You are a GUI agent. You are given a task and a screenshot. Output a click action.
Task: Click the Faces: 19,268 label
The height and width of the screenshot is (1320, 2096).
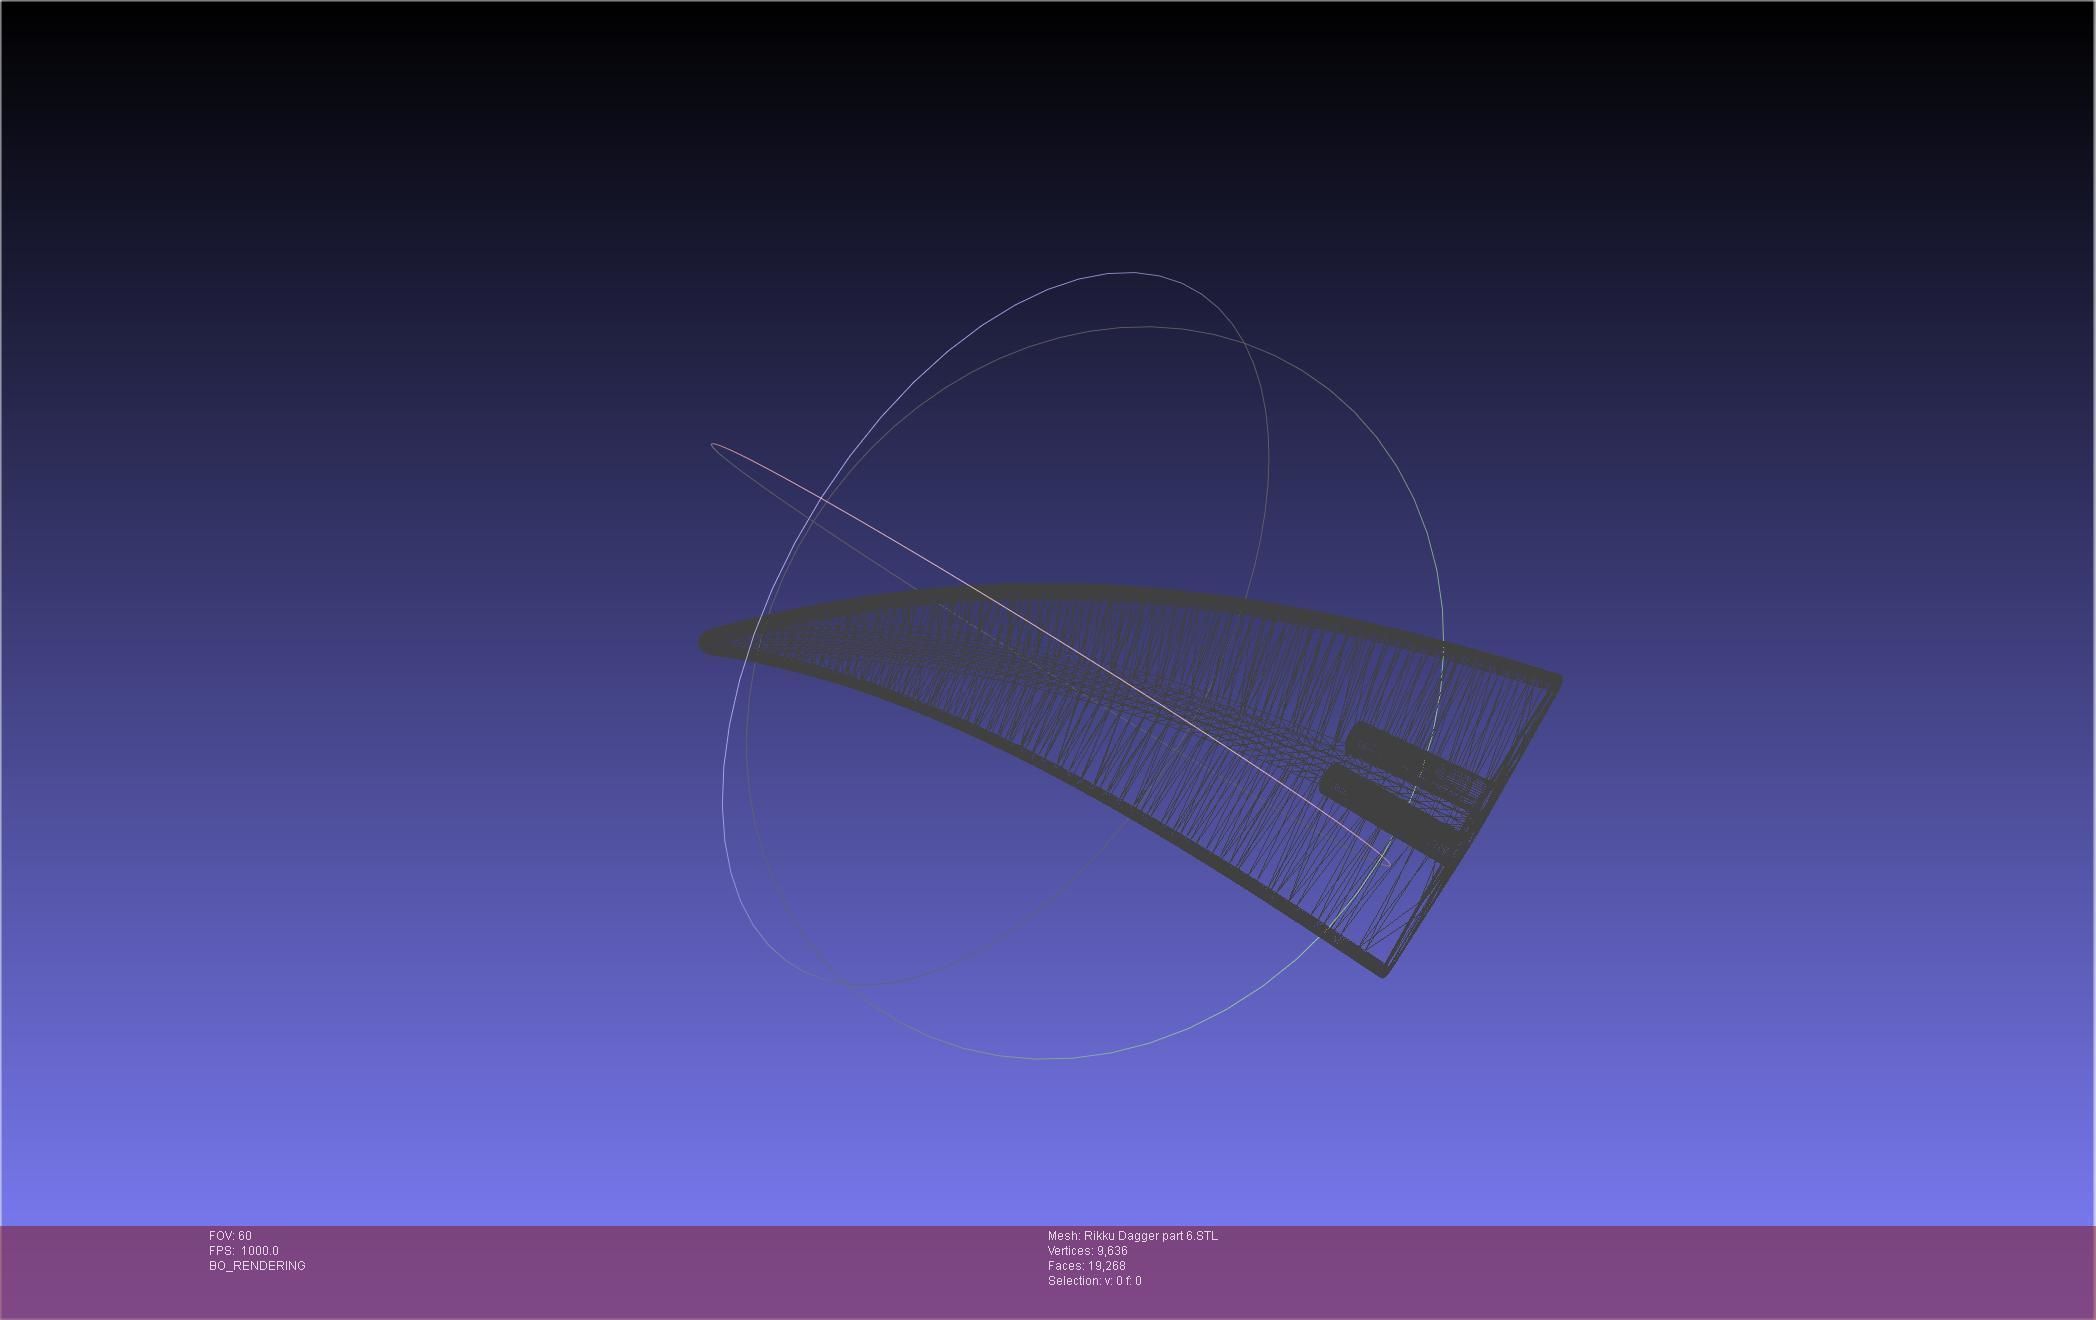pos(1086,1266)
